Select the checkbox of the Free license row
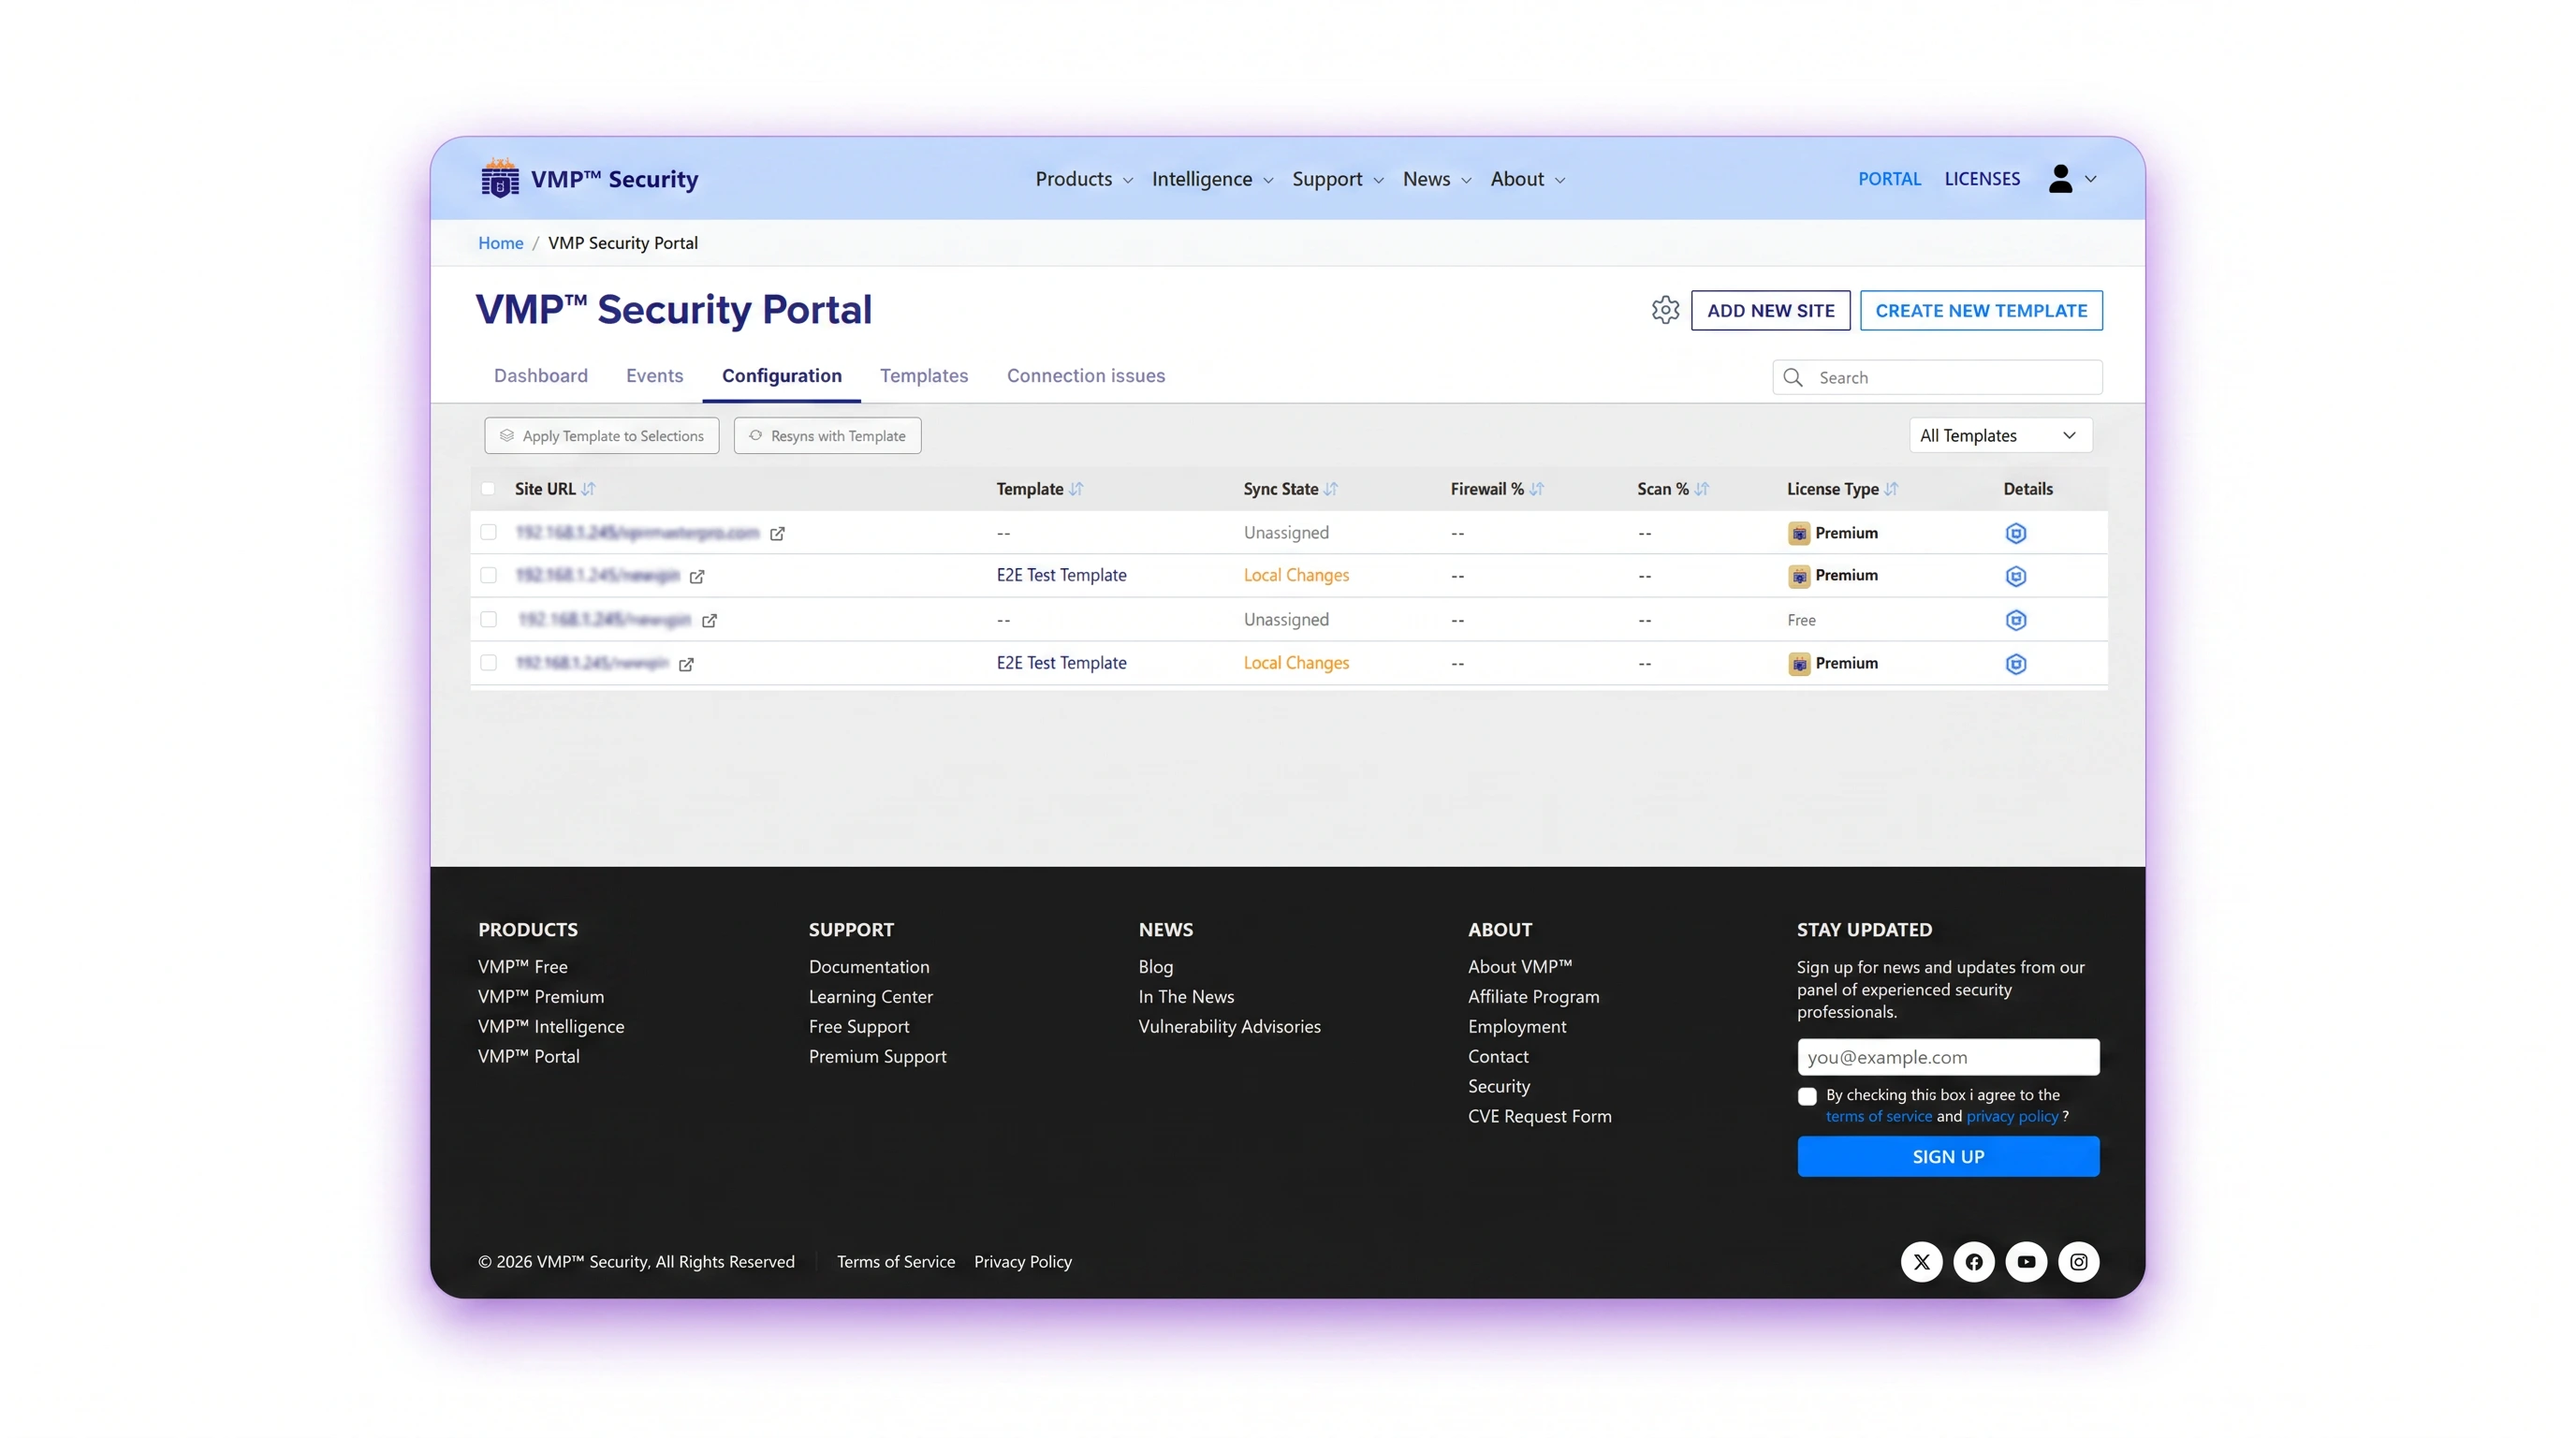This screenshot has width=2576, height=1438. tap(488, 619)
